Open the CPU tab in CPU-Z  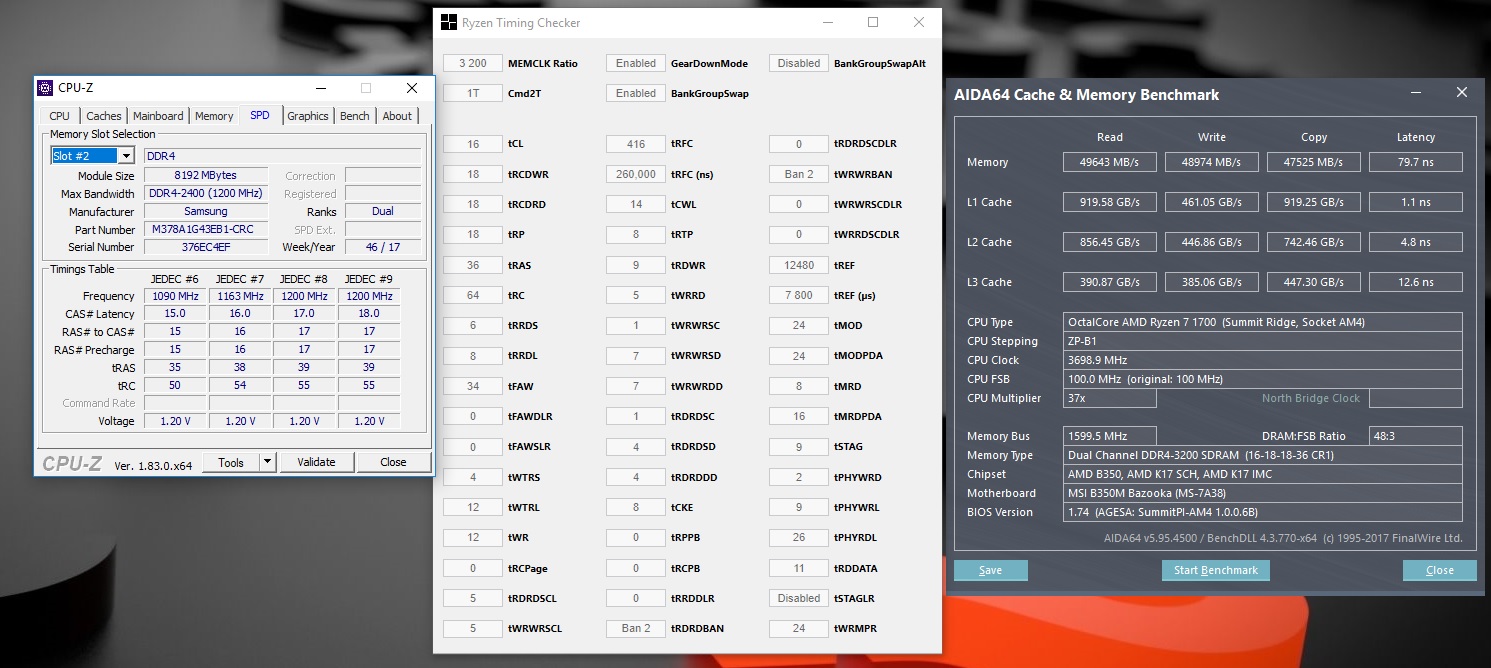tap(60, 116)
